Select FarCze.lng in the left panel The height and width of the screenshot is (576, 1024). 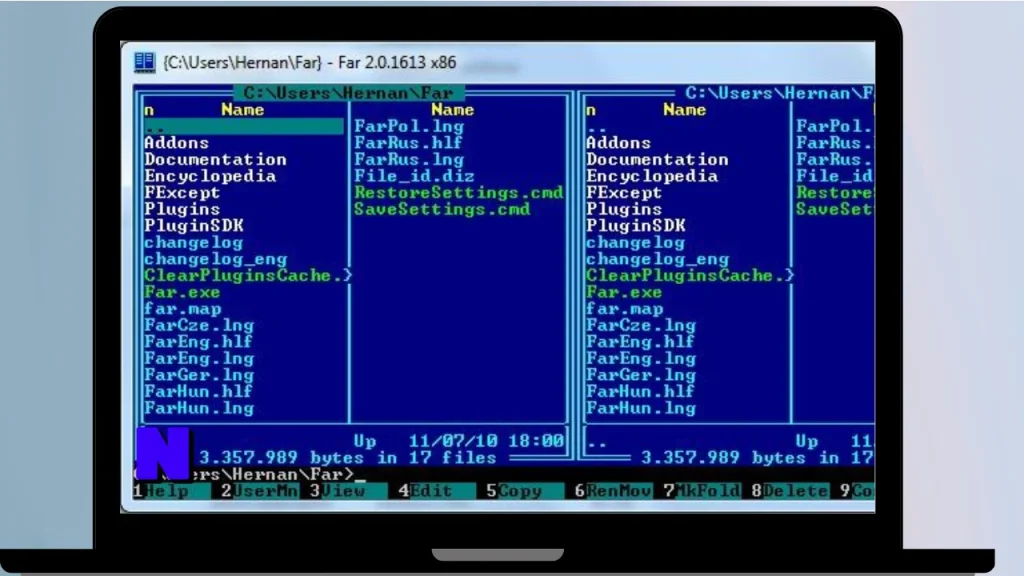199,325
